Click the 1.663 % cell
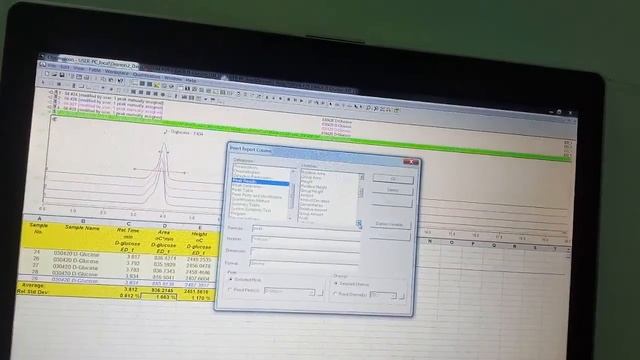Viewport: 640px width, 360px height. 159,296
